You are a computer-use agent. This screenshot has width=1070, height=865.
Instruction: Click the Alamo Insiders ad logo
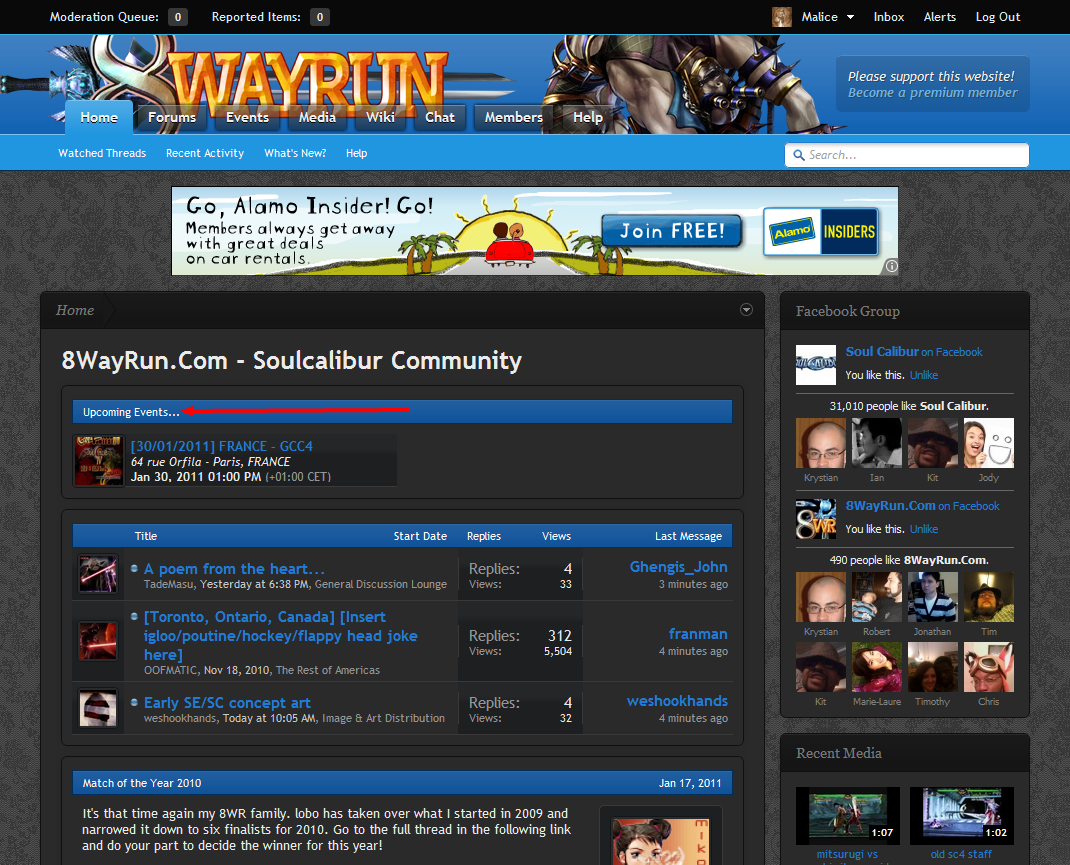tap(820, 231)
